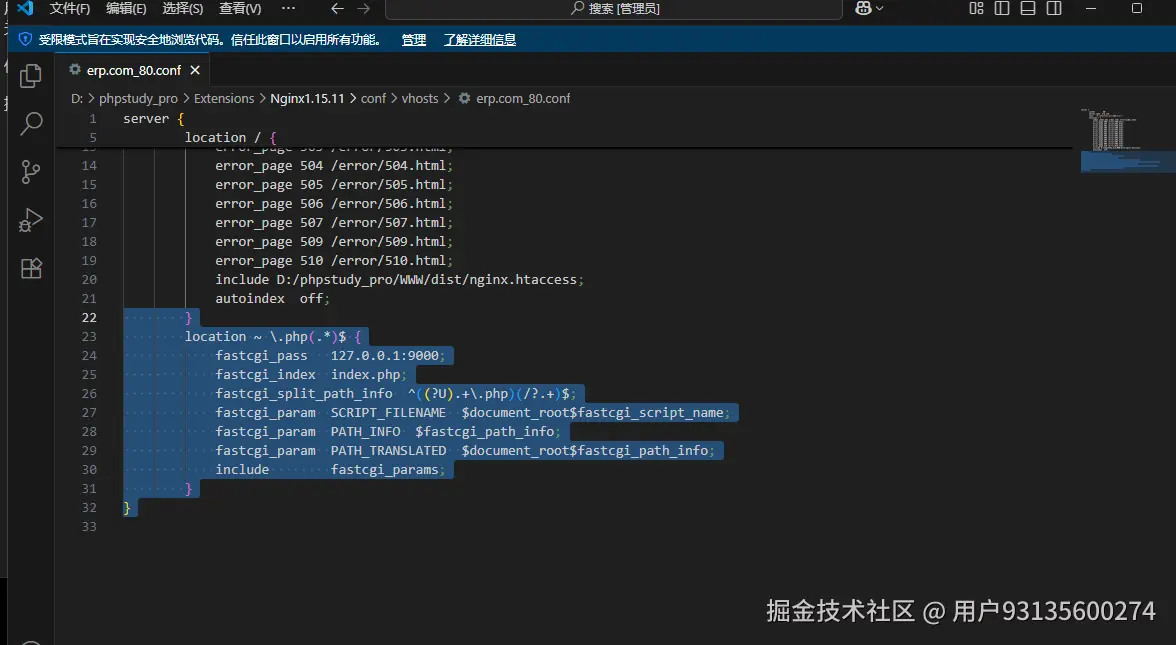Go back with the left arrow
This screenshot has height=645, width=1176.
[x=338, y=8]
